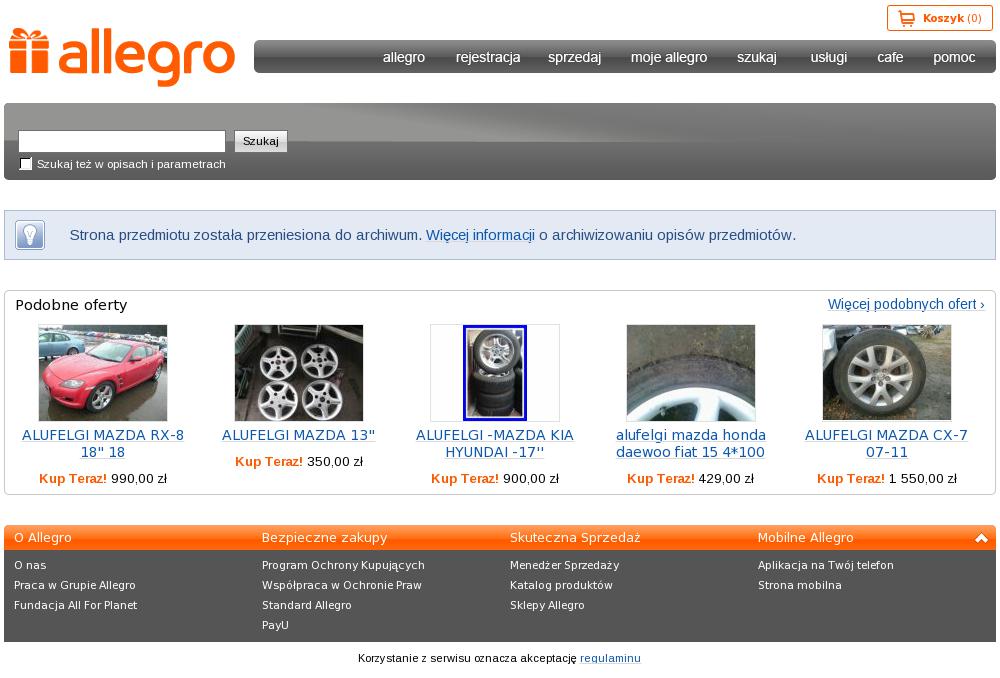The image size is (1000, 678).
Task: Open Strona mobilna footer link
Action: click(x=800, y=585)
